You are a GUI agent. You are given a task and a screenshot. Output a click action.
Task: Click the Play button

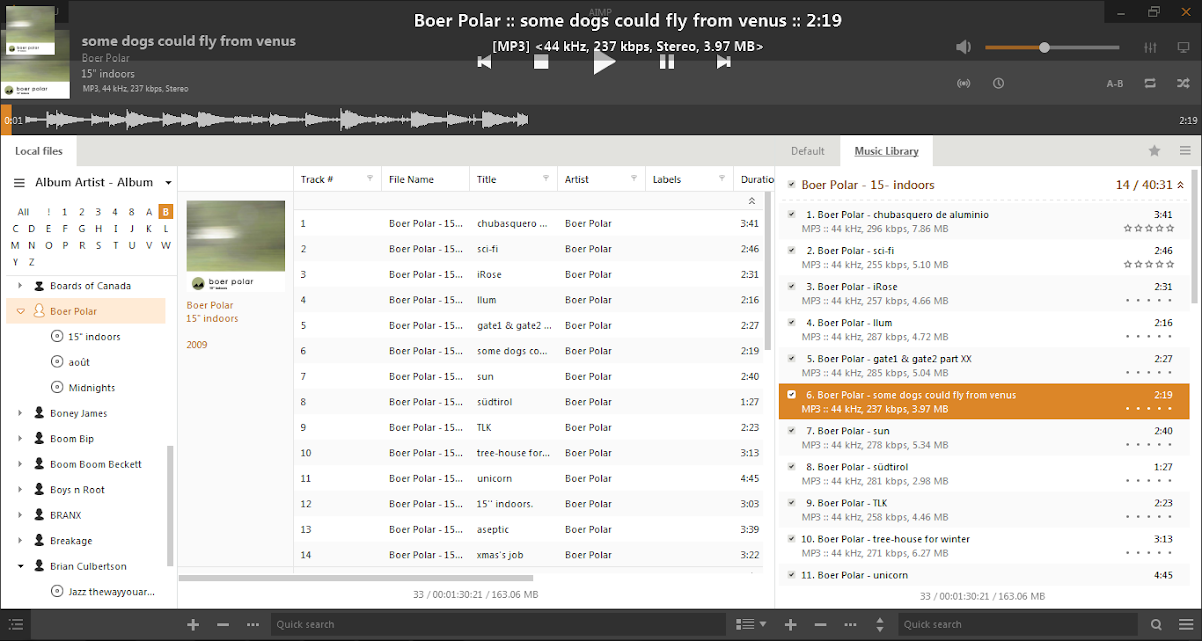[x=604, y=62]
